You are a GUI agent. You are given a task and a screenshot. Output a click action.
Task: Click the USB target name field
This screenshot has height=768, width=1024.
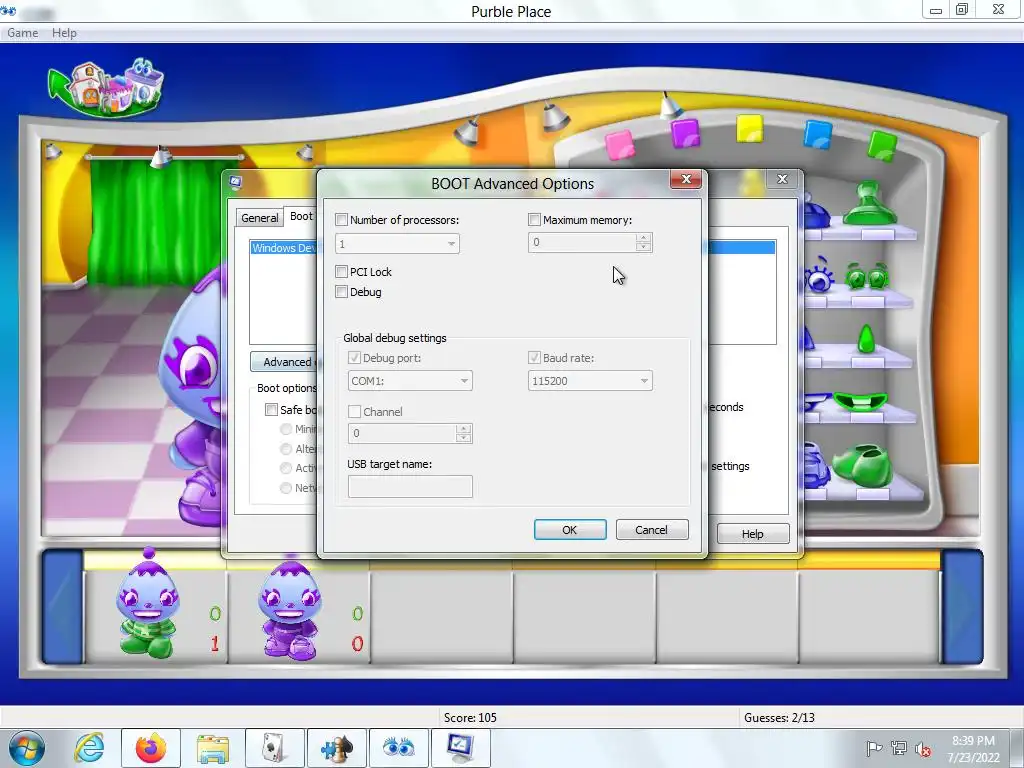pyautogui.click(x=410, y=487)
